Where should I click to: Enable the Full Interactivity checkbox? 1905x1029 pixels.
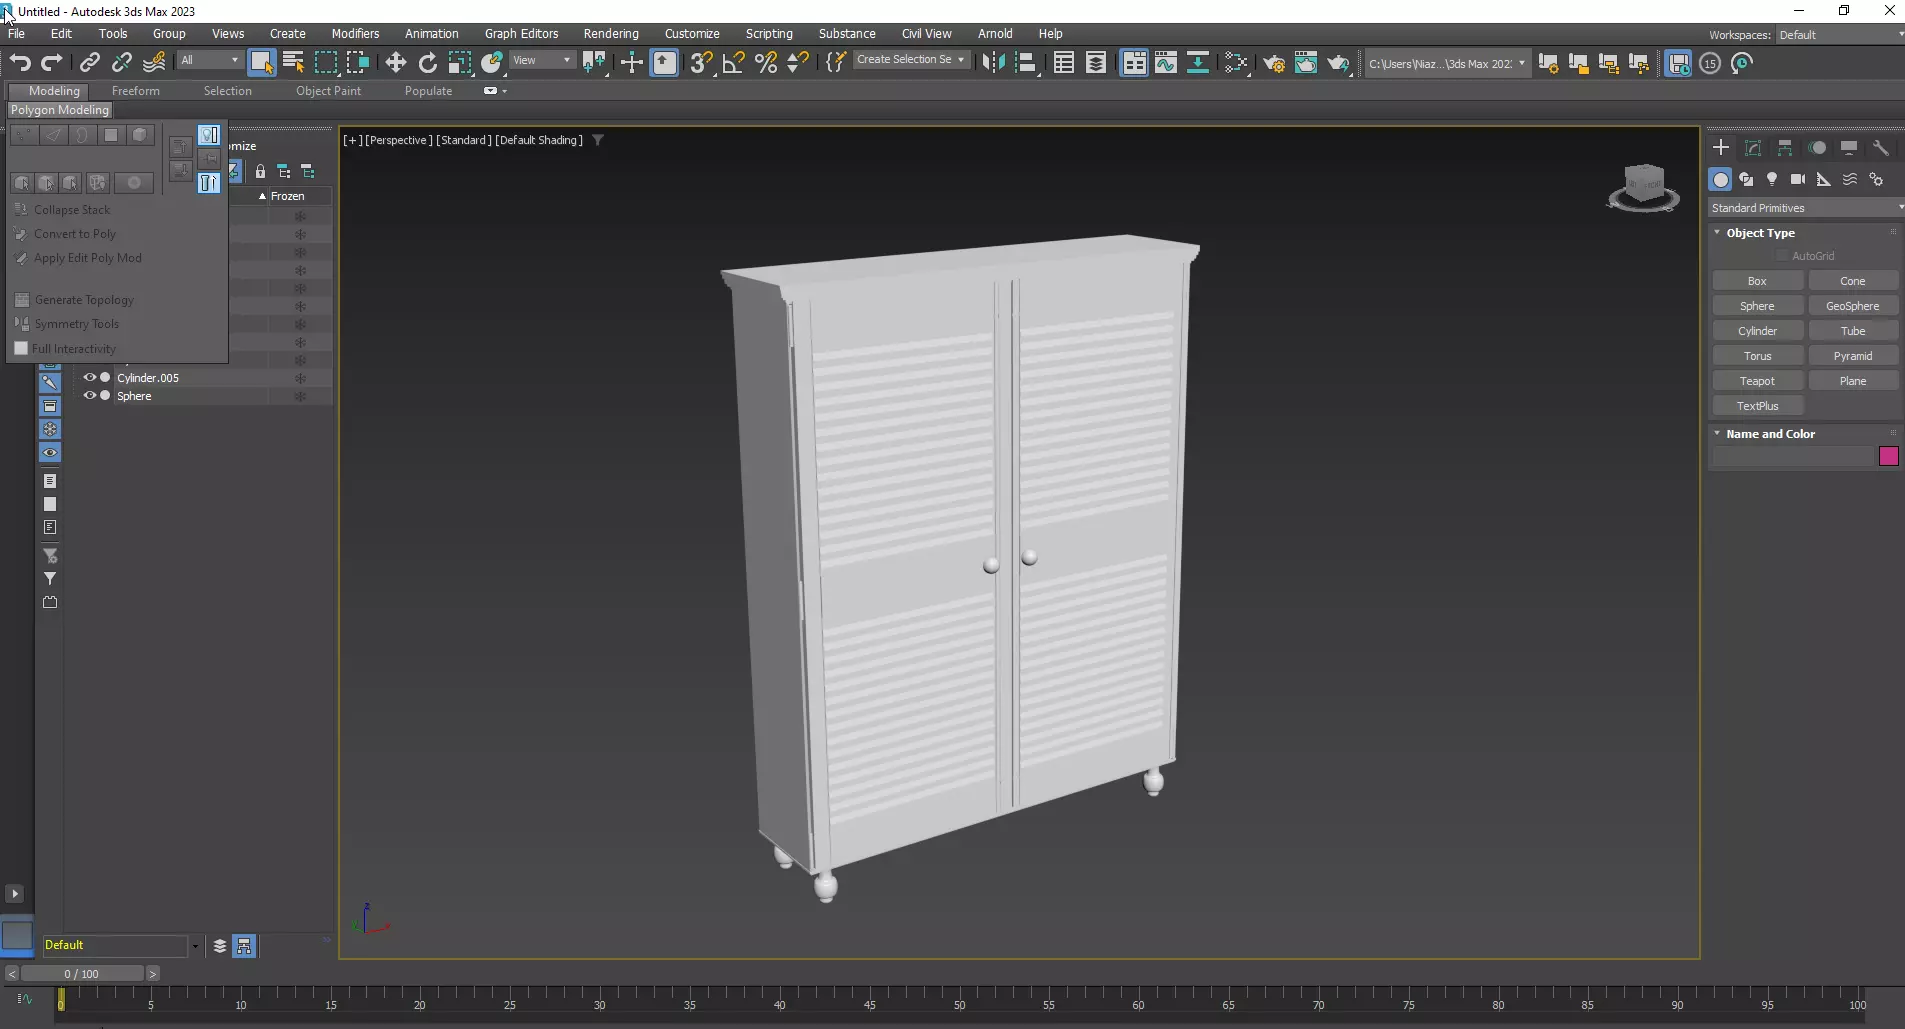click(21, 349)
